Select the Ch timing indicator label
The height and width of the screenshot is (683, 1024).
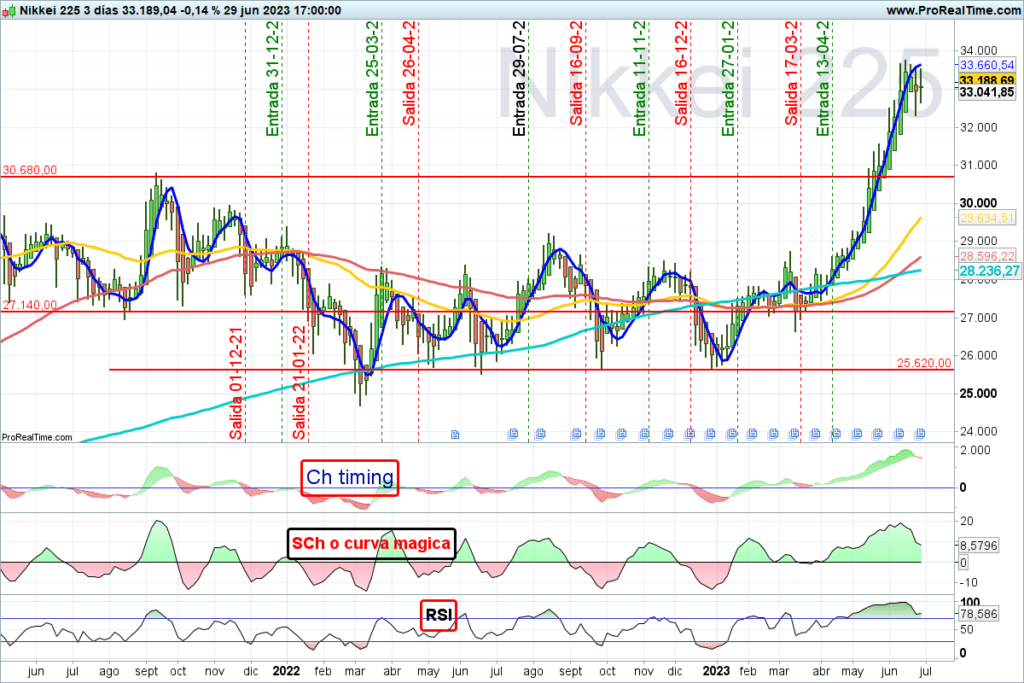click(x=349, y=478)
